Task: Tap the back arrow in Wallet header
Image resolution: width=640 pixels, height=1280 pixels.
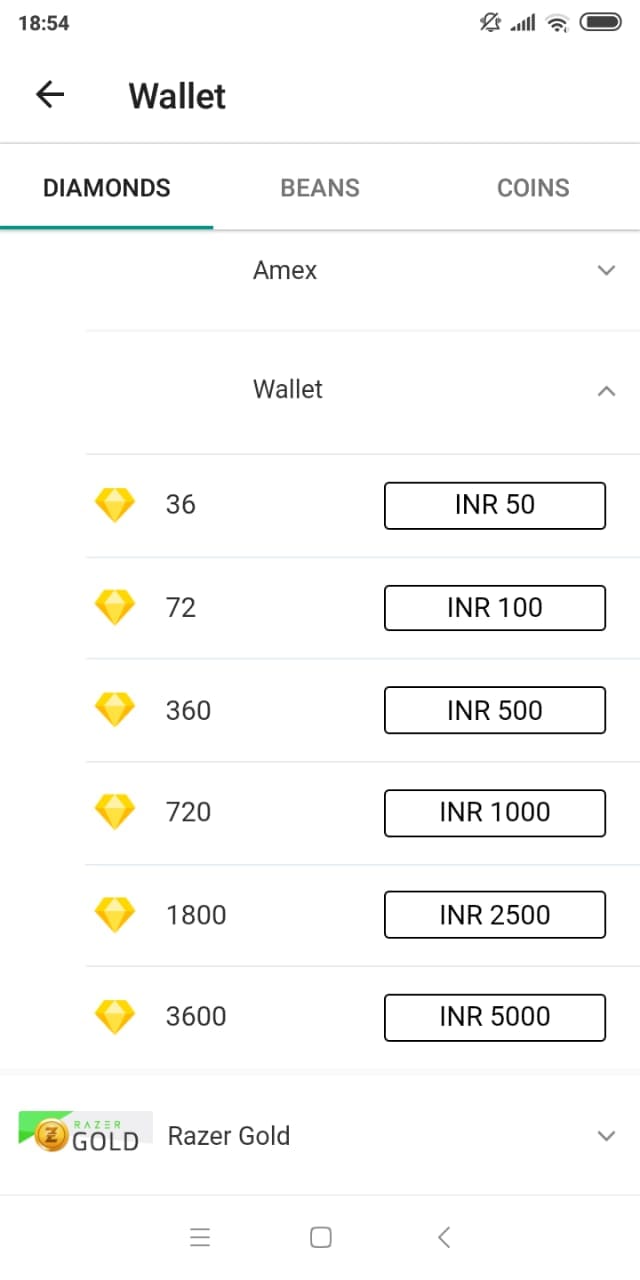Action: (50, 95)
